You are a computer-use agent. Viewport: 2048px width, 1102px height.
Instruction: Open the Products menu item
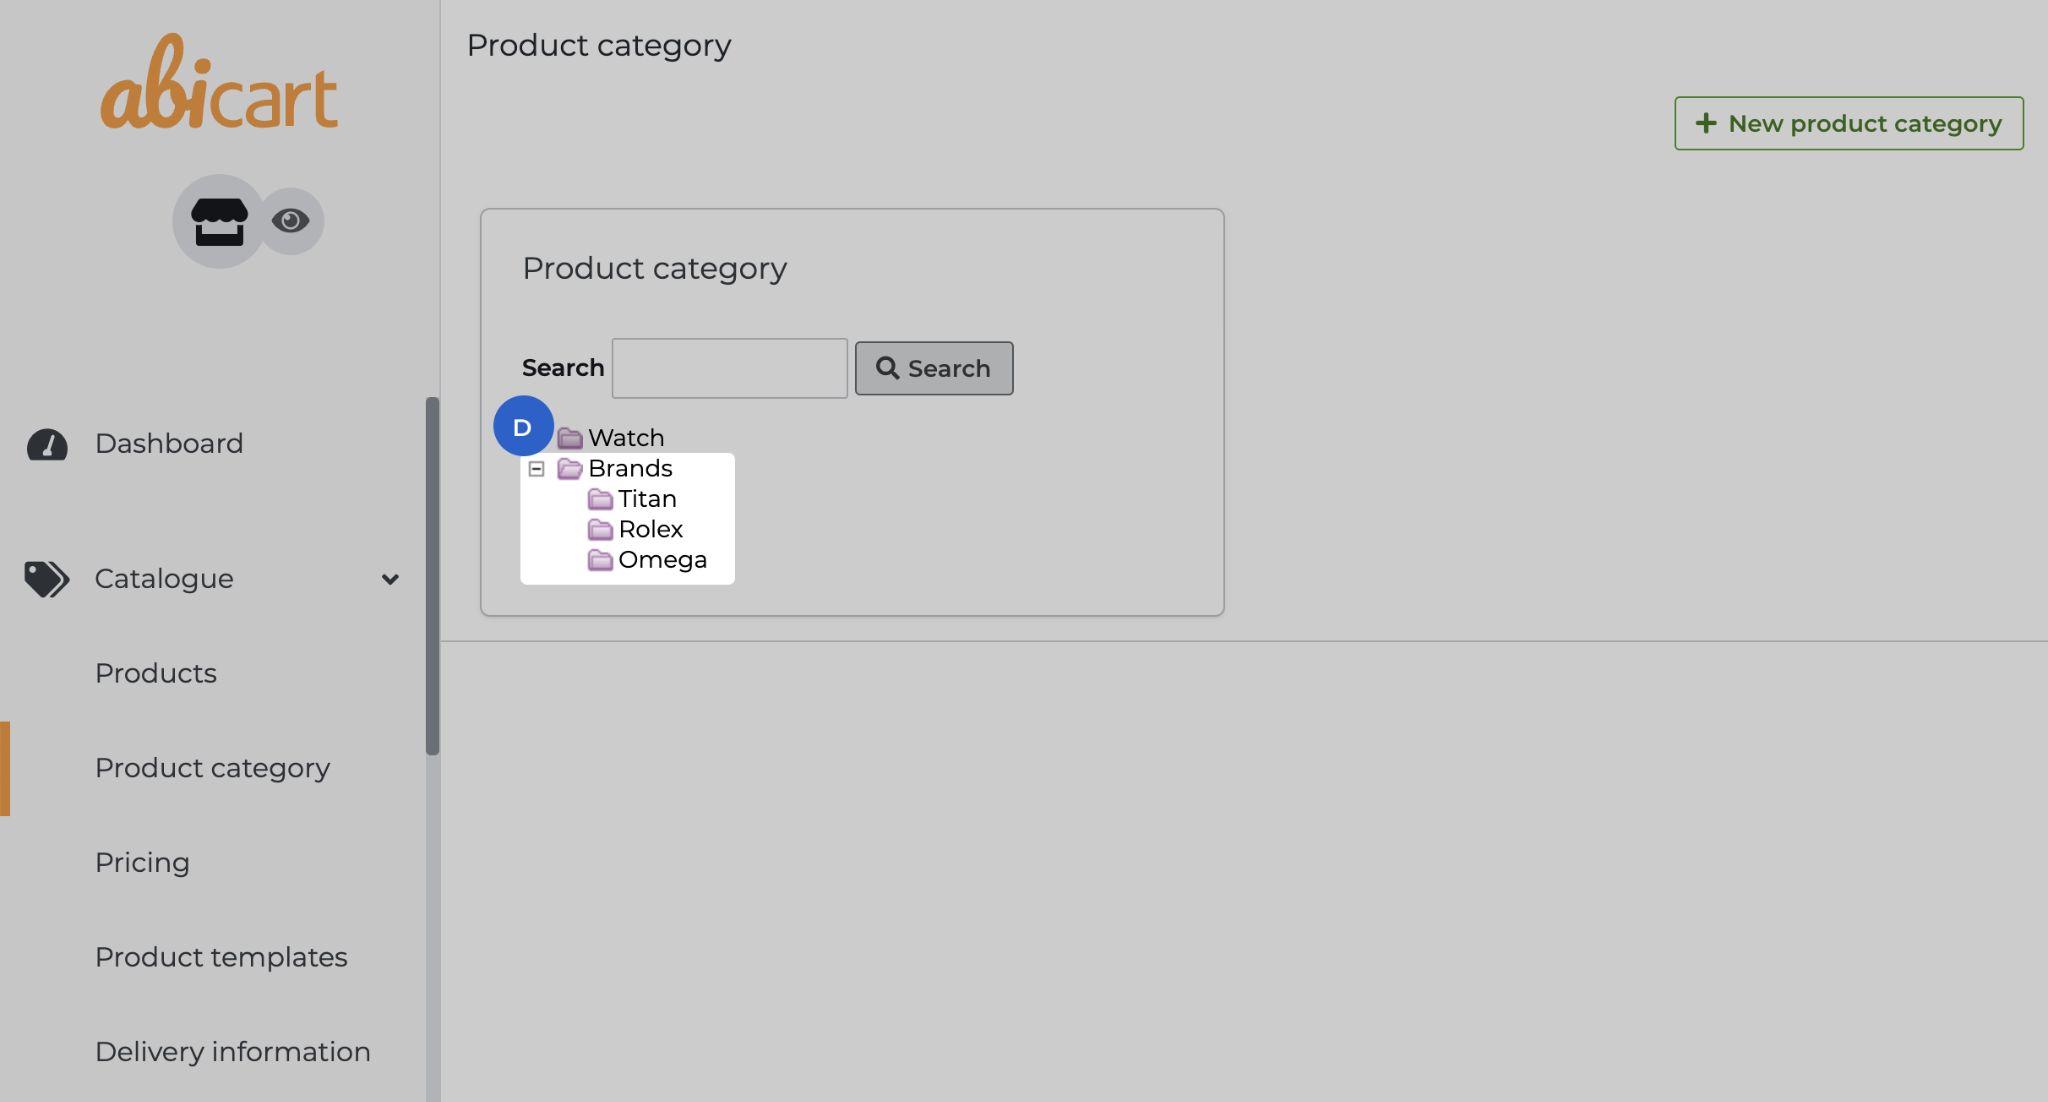(156, 673)
